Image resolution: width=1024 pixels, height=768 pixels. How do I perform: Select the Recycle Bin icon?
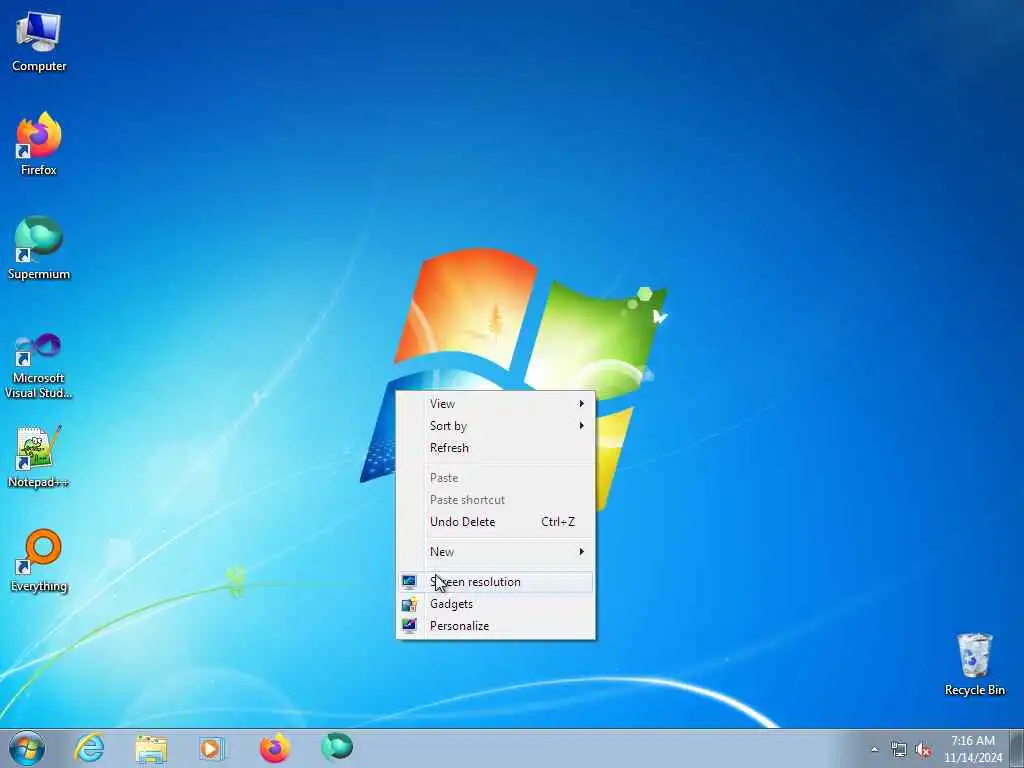point(974,665)
